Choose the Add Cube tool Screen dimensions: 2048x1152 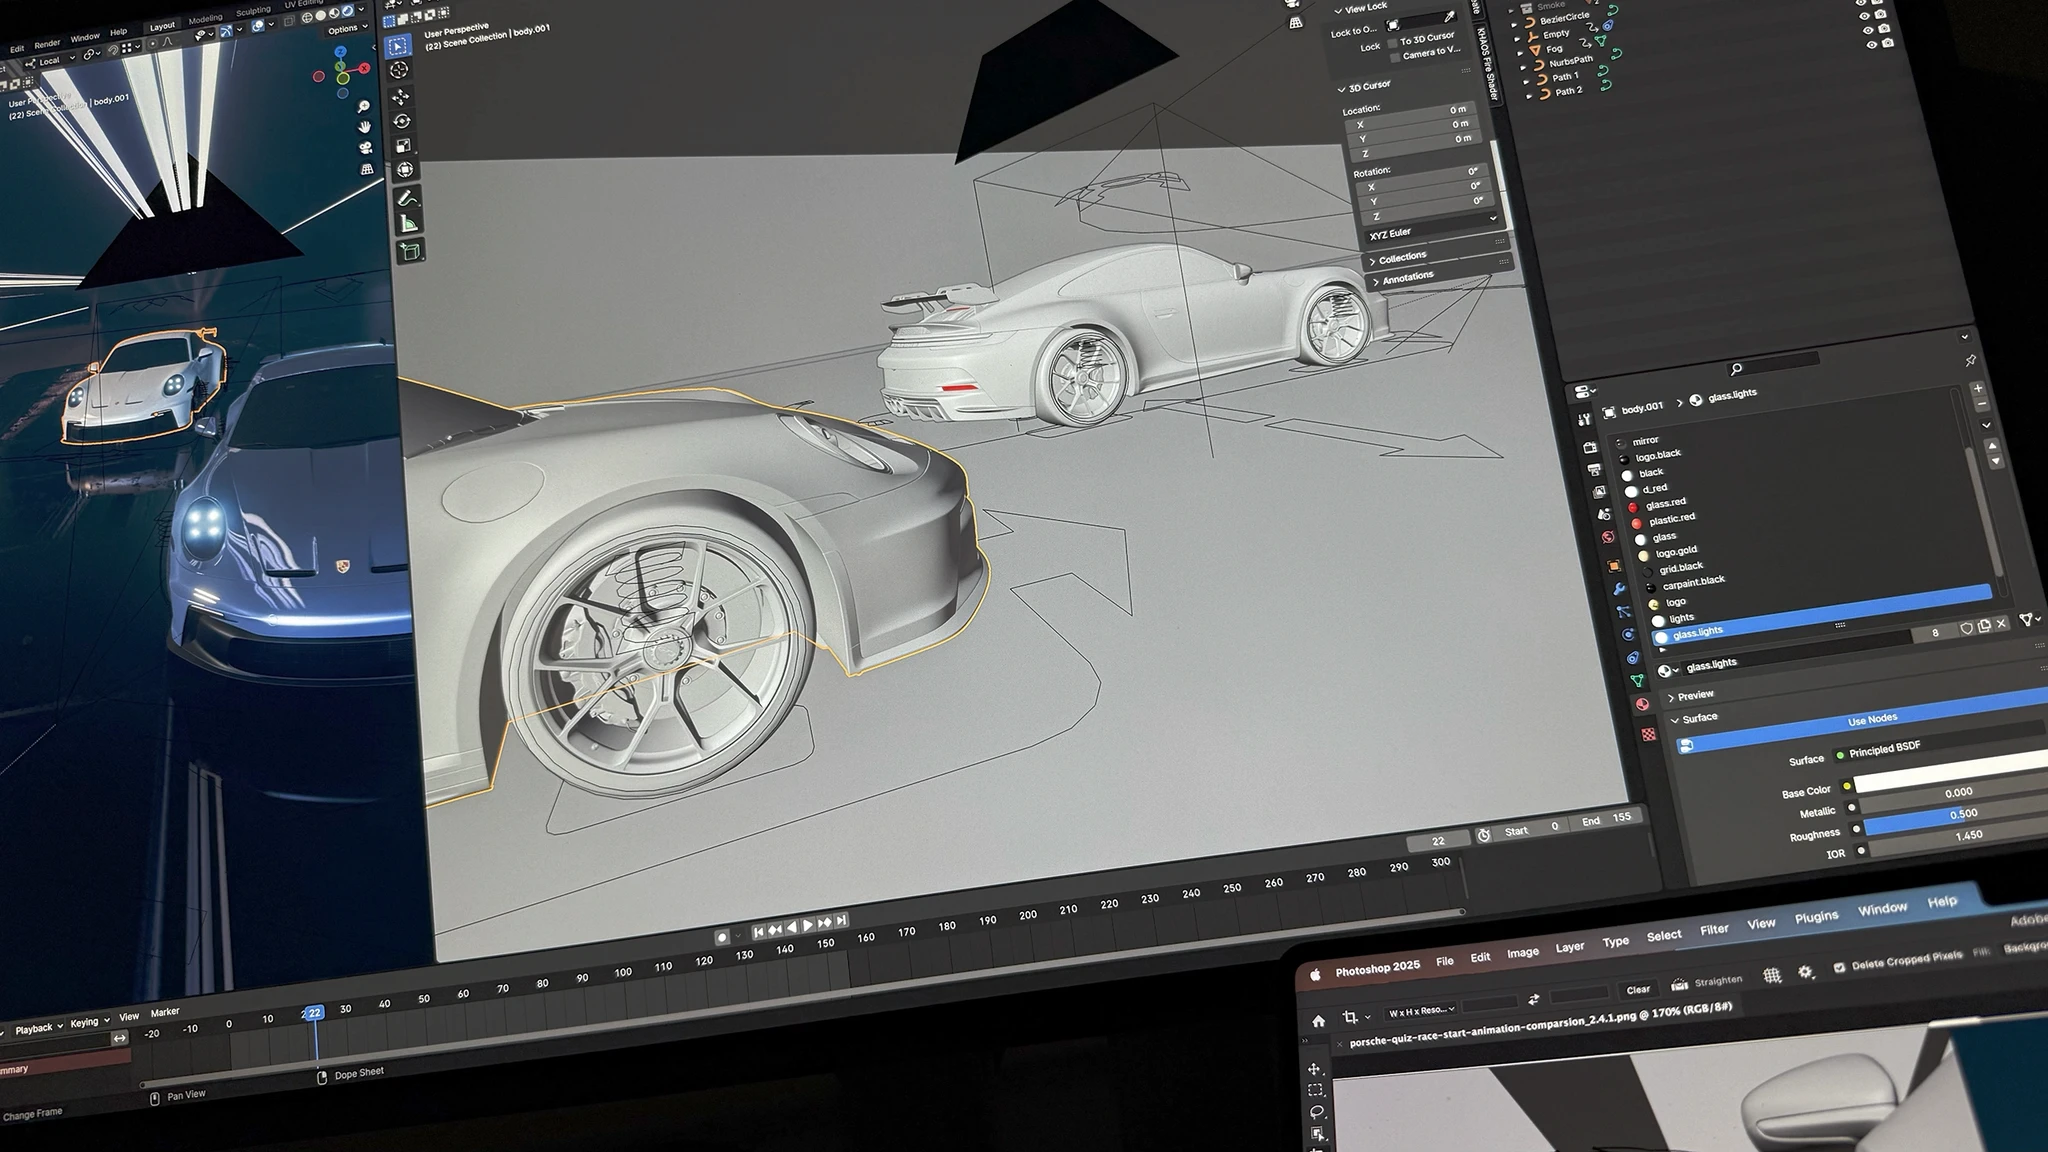(410, 251)
